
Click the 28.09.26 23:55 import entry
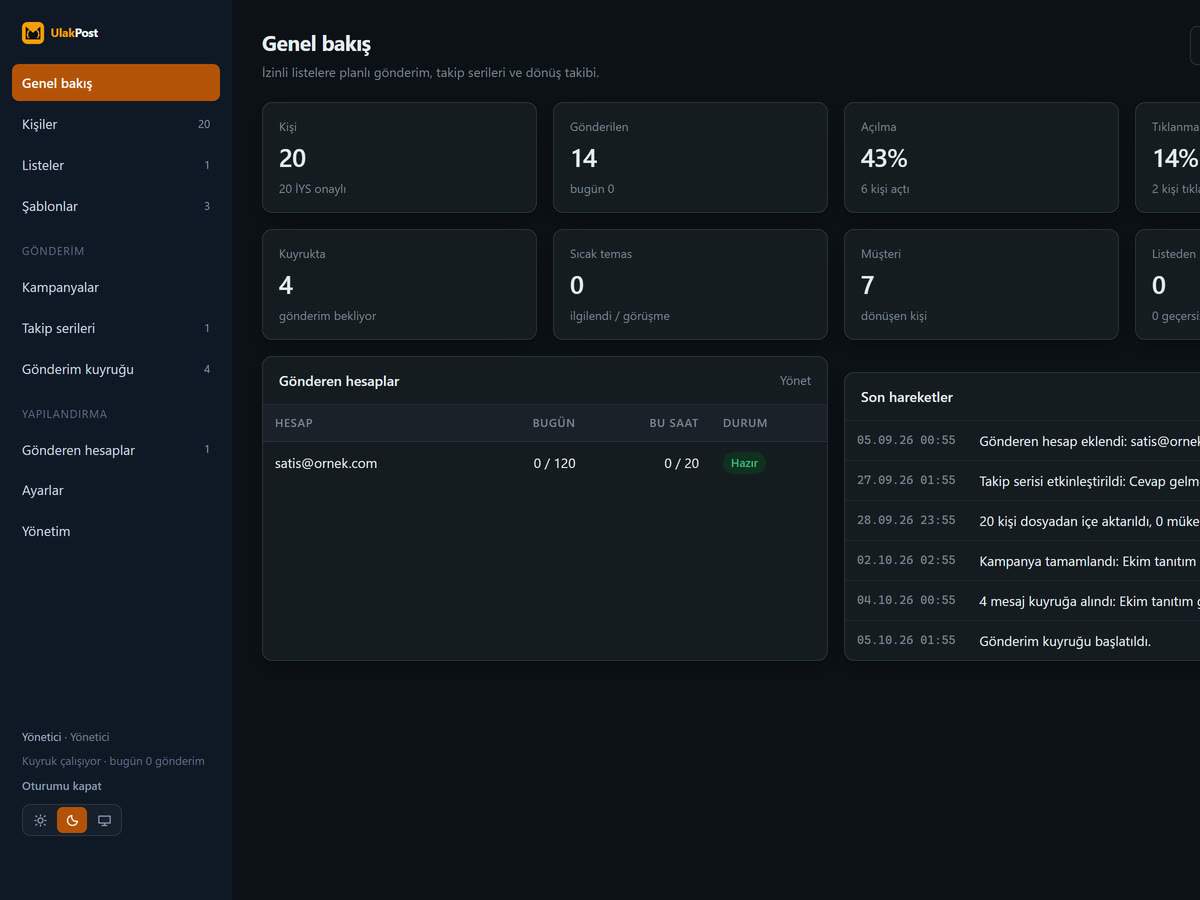(x=1022, y=520)
